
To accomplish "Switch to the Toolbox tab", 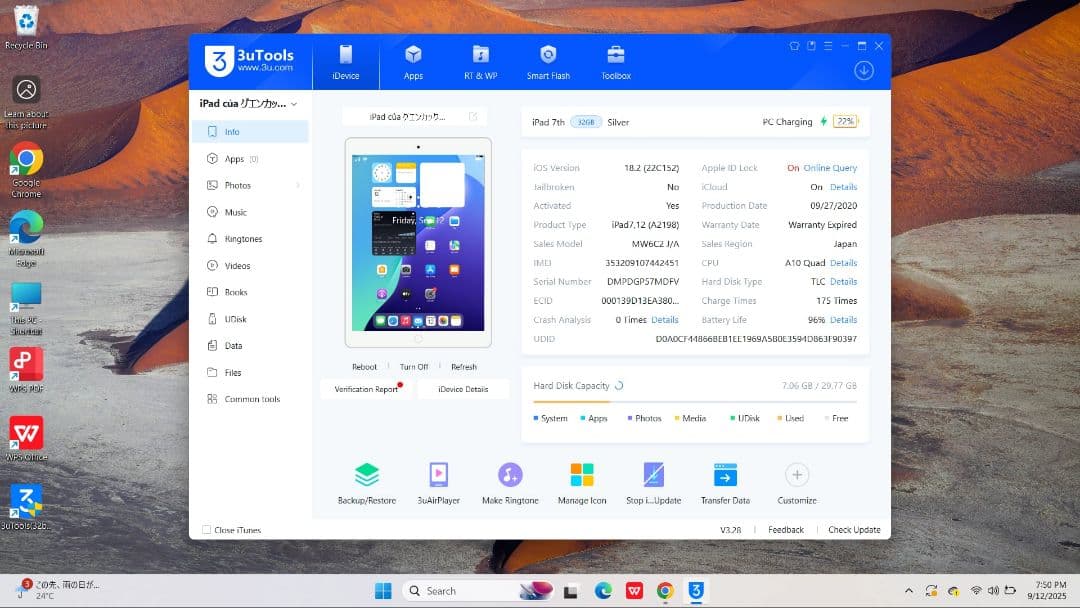I will (615, 62).
